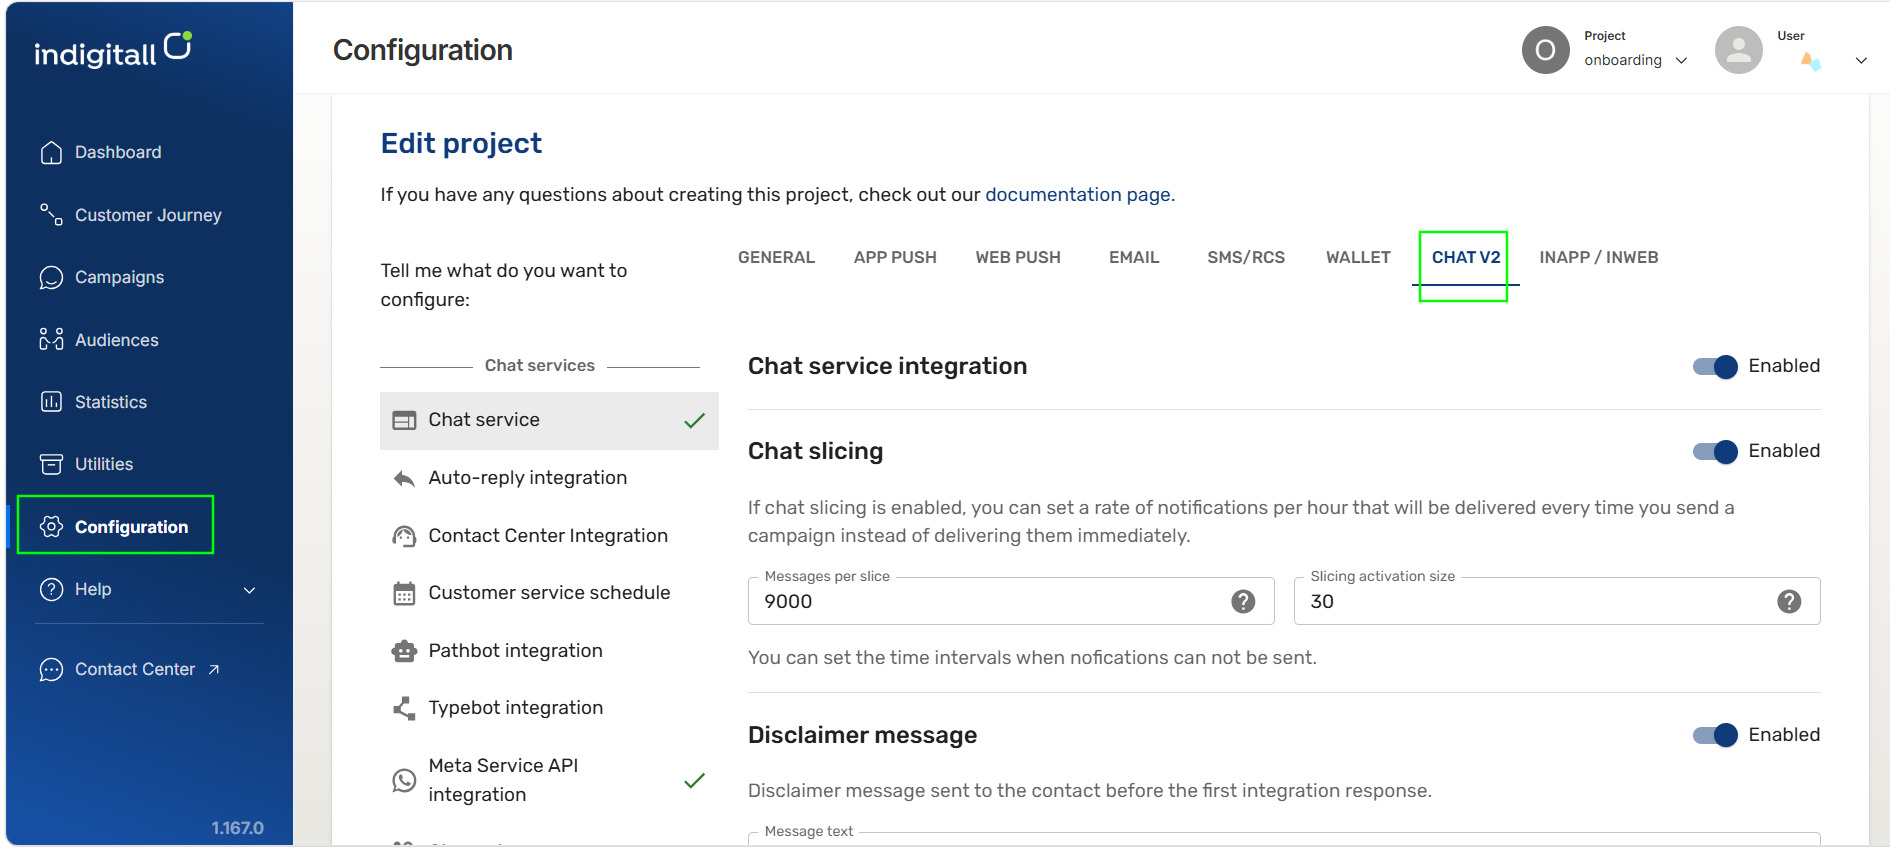Viewport: 1890px width, 851px height.
Task: Click the Configuration gear icon
Action: click(x=51, y=526)
